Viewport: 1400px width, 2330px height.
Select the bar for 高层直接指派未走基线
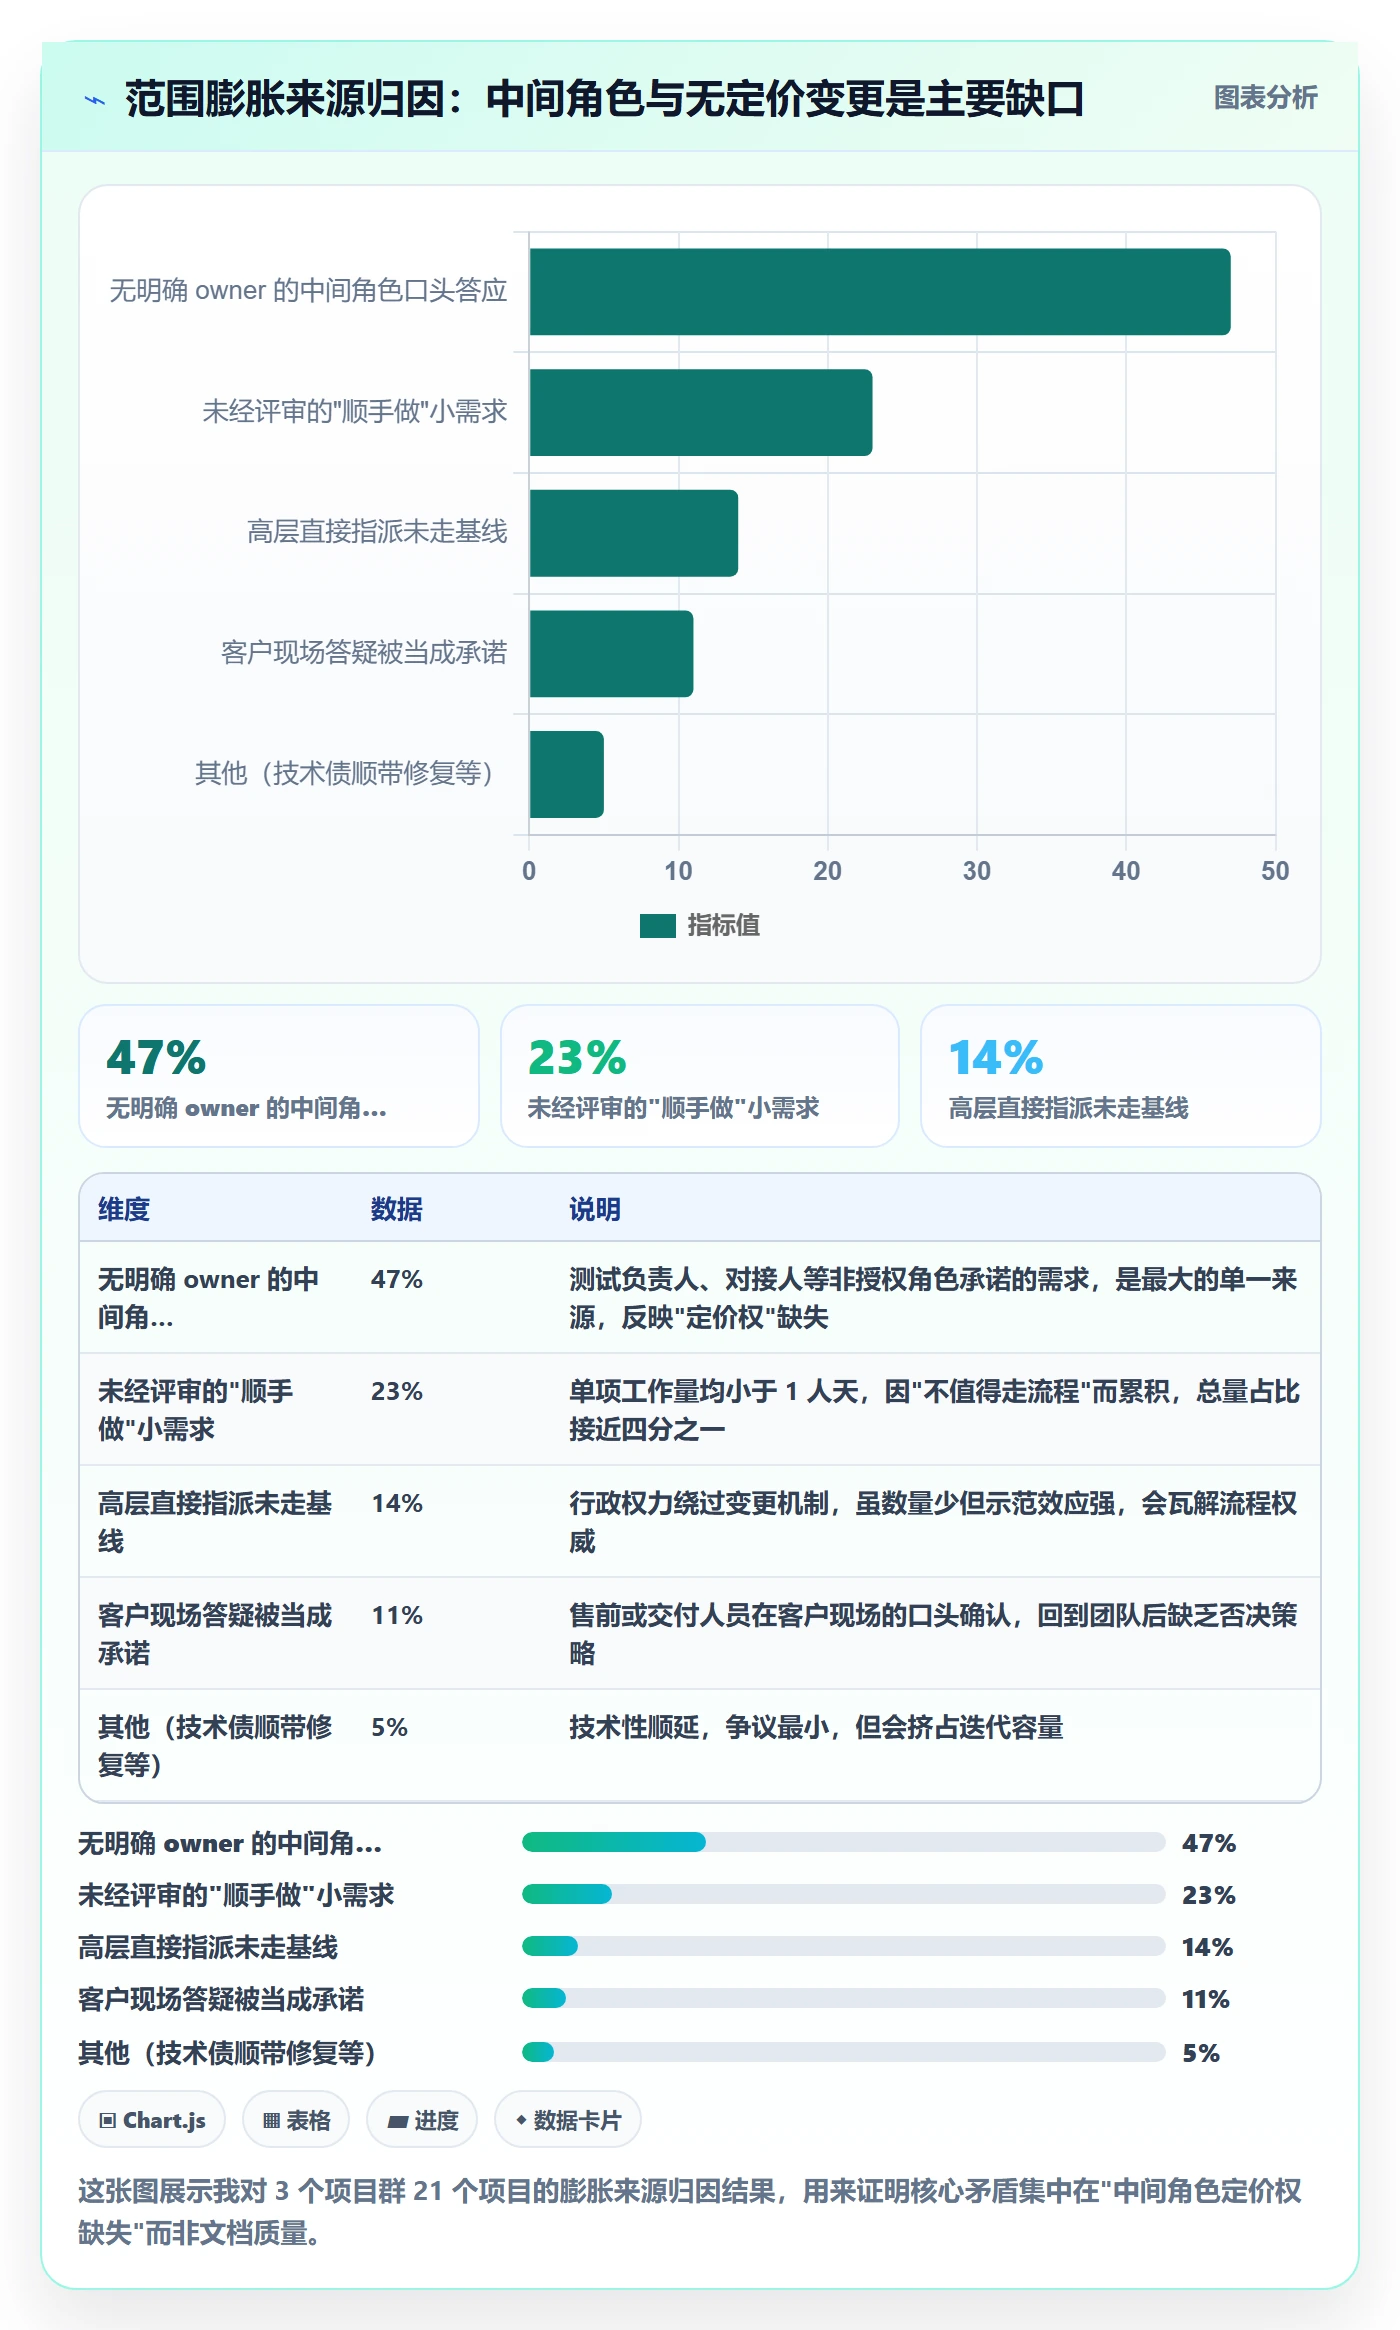[634, 533]
